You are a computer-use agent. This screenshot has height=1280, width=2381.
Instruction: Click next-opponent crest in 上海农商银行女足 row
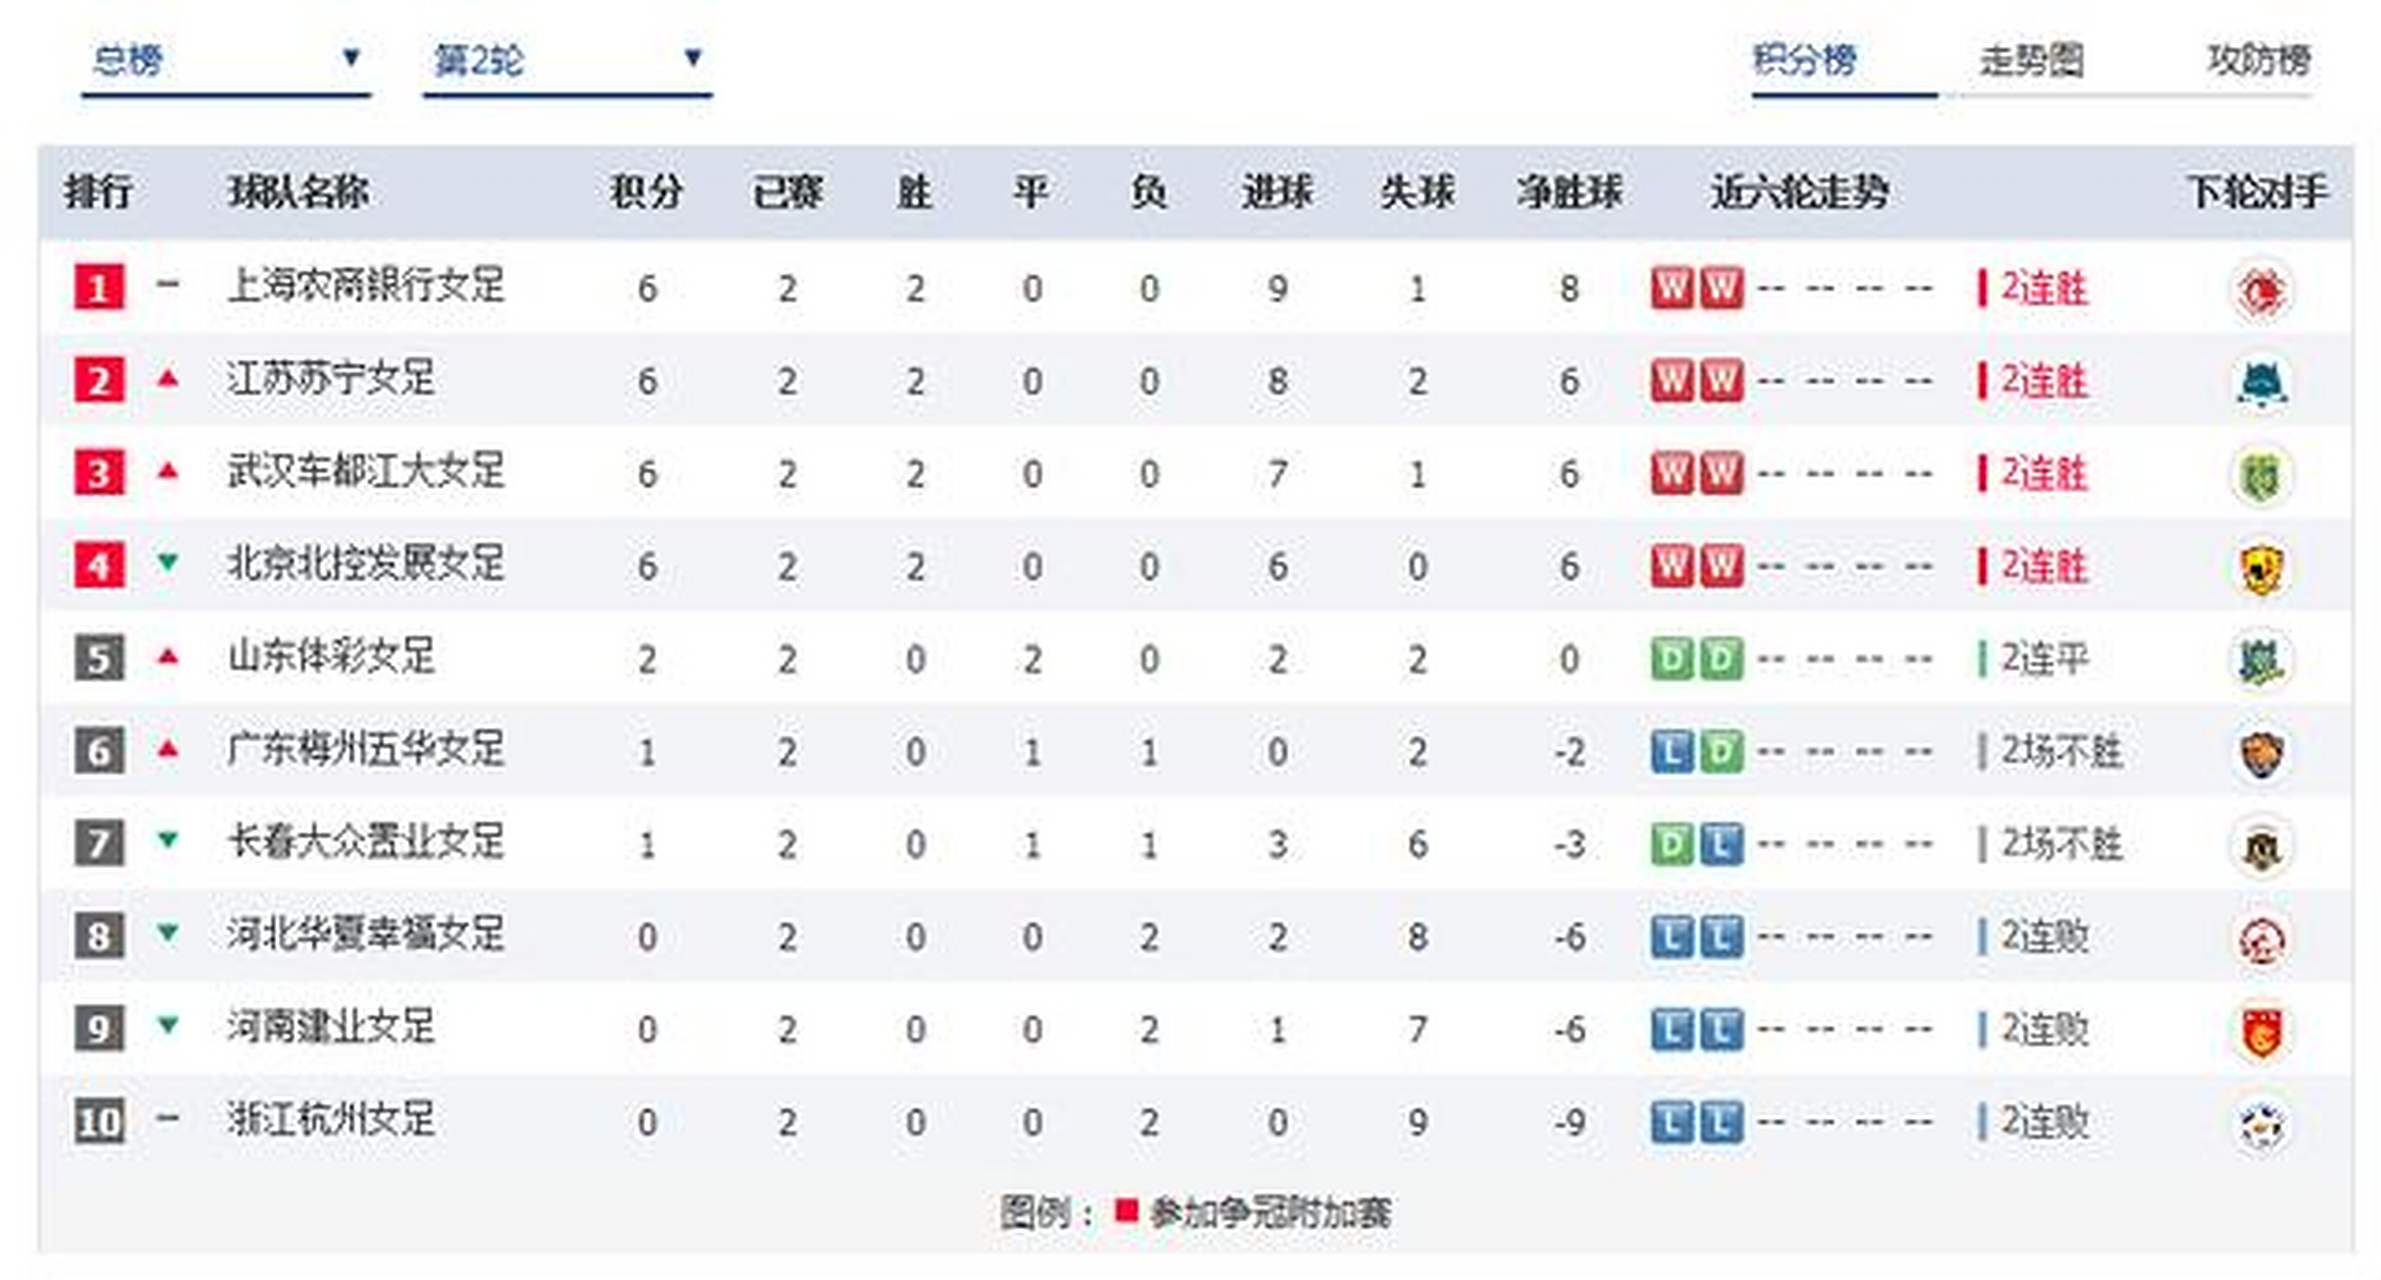click(2260, 290)
